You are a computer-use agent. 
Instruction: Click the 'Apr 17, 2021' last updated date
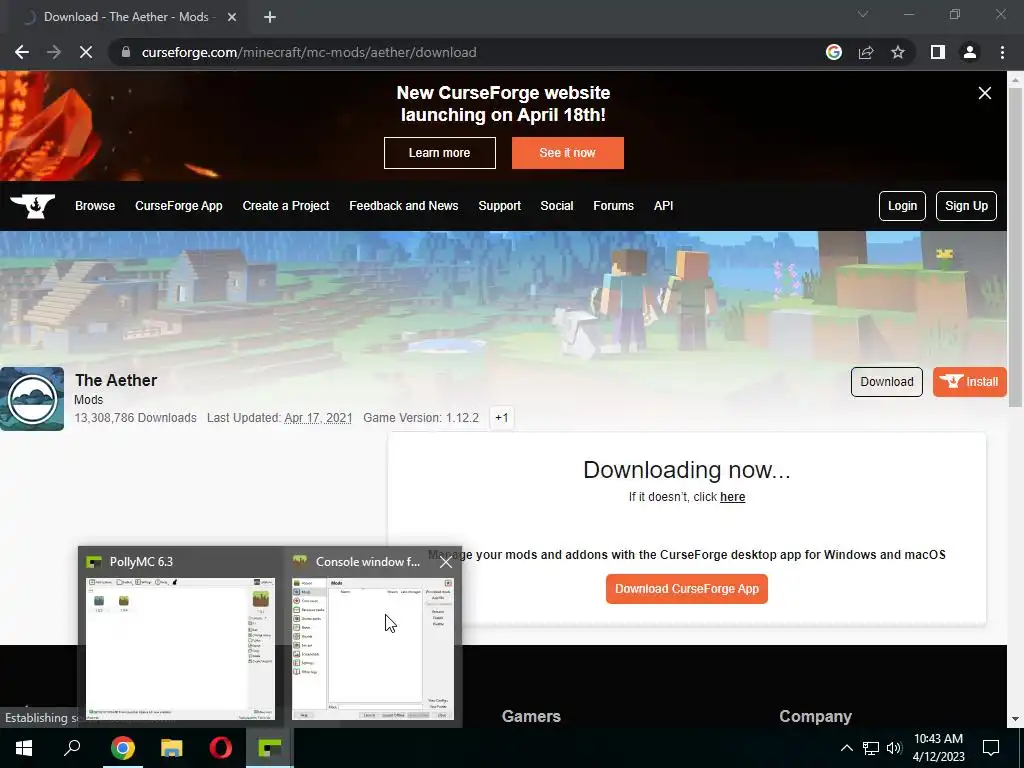tap(318, 418)
